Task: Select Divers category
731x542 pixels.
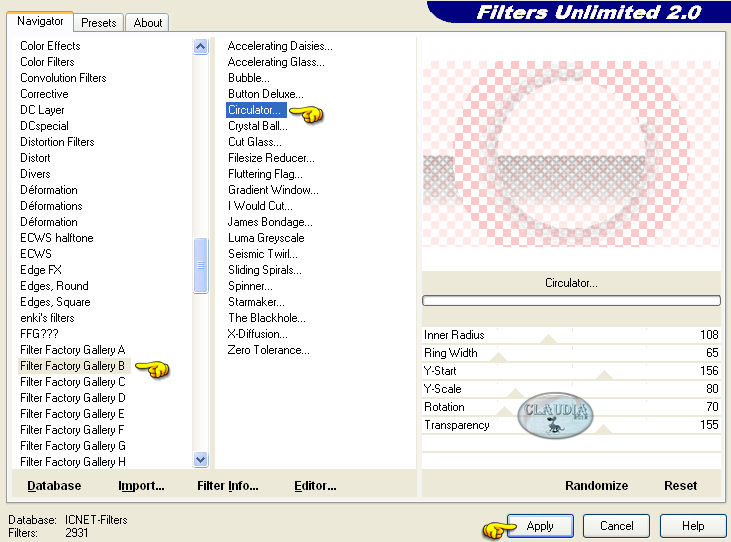Action: pyautogui.click(x=35, y=174)
